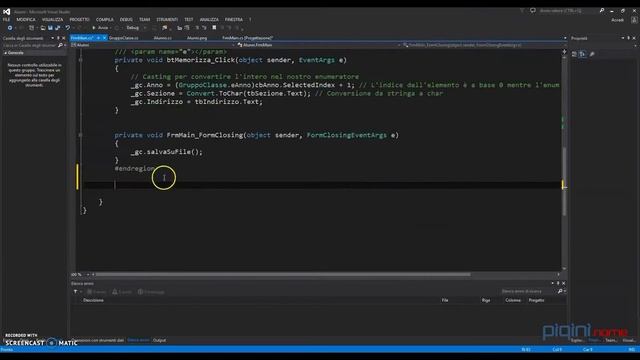The width and height of the screenshot is (640, 360).
Task: Open the FINESTRA menu
Action: pyautogui.click(x=234, y=20)
